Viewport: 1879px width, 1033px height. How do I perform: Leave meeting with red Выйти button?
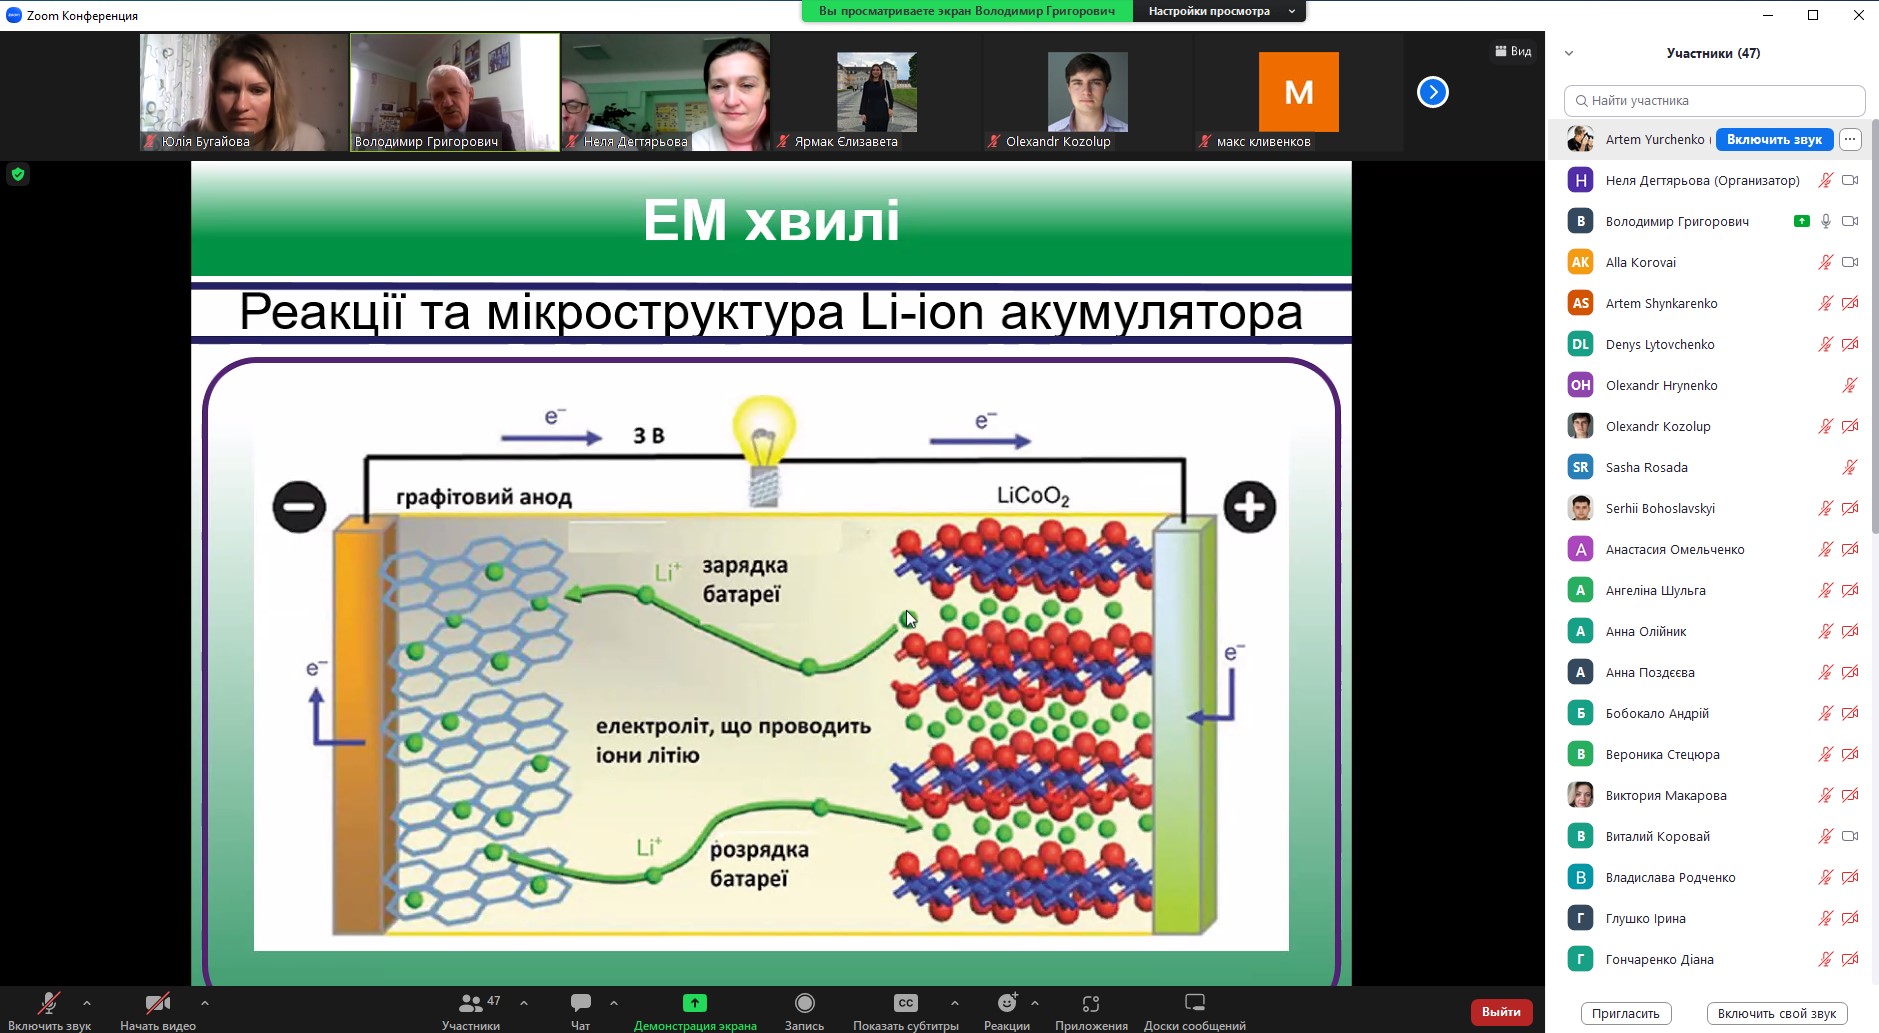[1500, 1012]
